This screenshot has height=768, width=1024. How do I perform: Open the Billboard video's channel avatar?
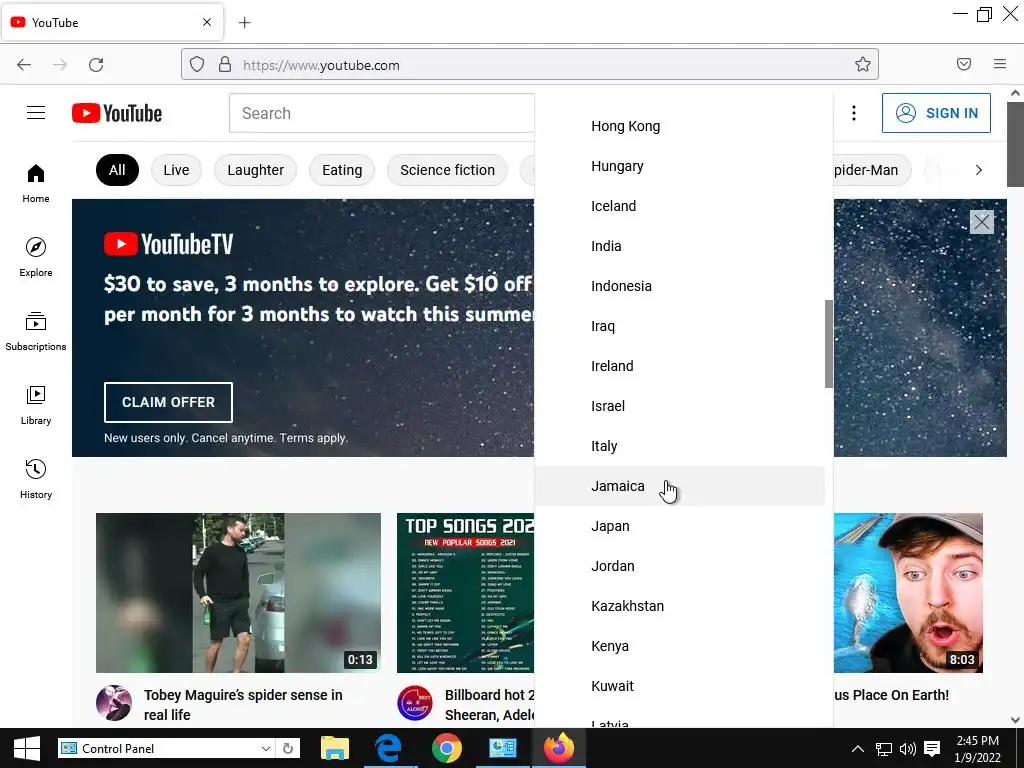pos(415,703)
